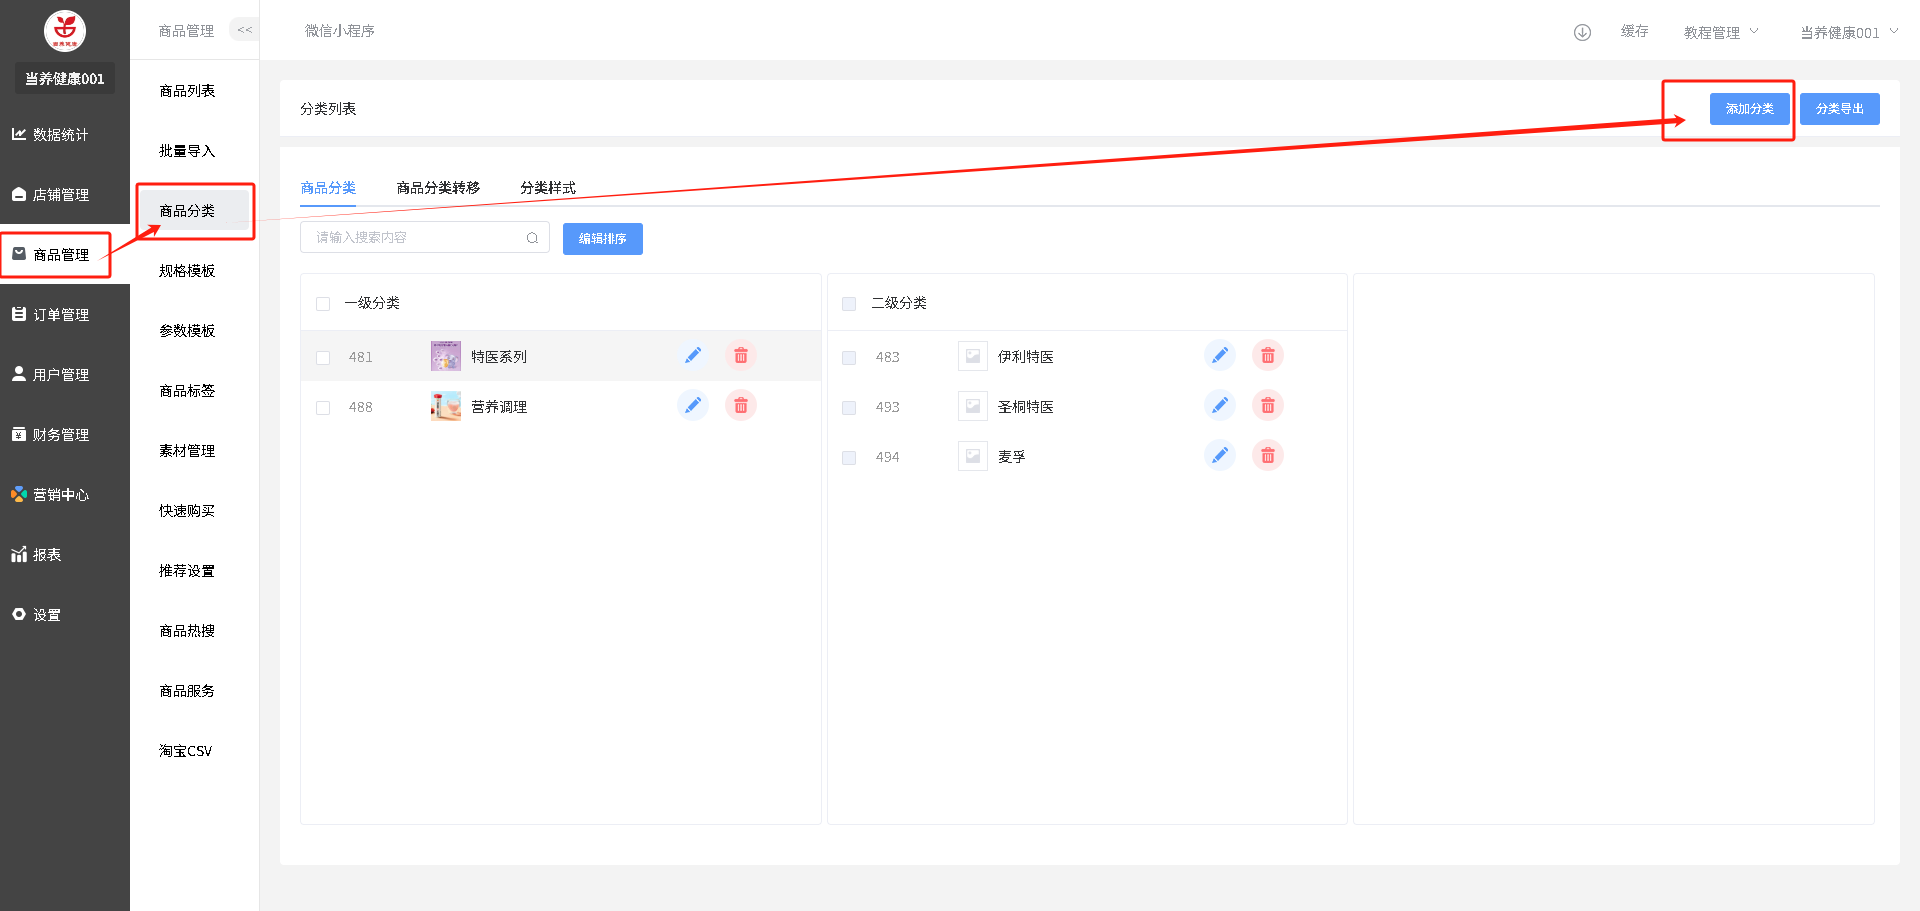Image resolution: width=1920 pixels, height=911 pixels.
Task: Delete the 麦孚 subcategory
Action: (x=1267, y=456)
